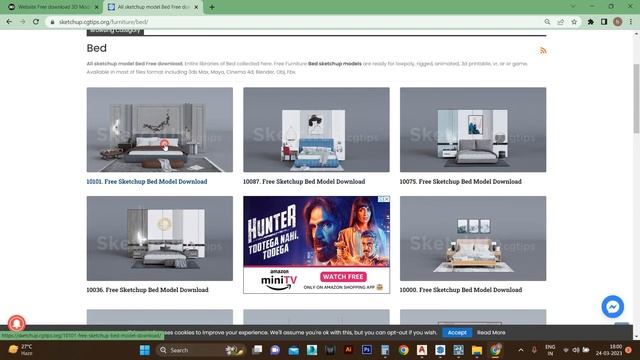
Task: Open File Explorer from the taskbar
Action: coord(477,350)
